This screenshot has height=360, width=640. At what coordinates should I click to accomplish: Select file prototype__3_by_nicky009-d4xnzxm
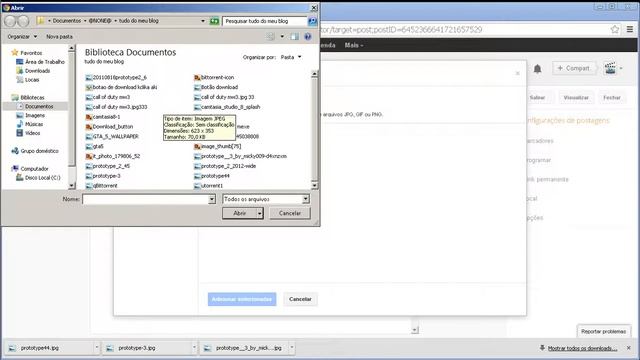pyautogui.click(x=240, y=156)
